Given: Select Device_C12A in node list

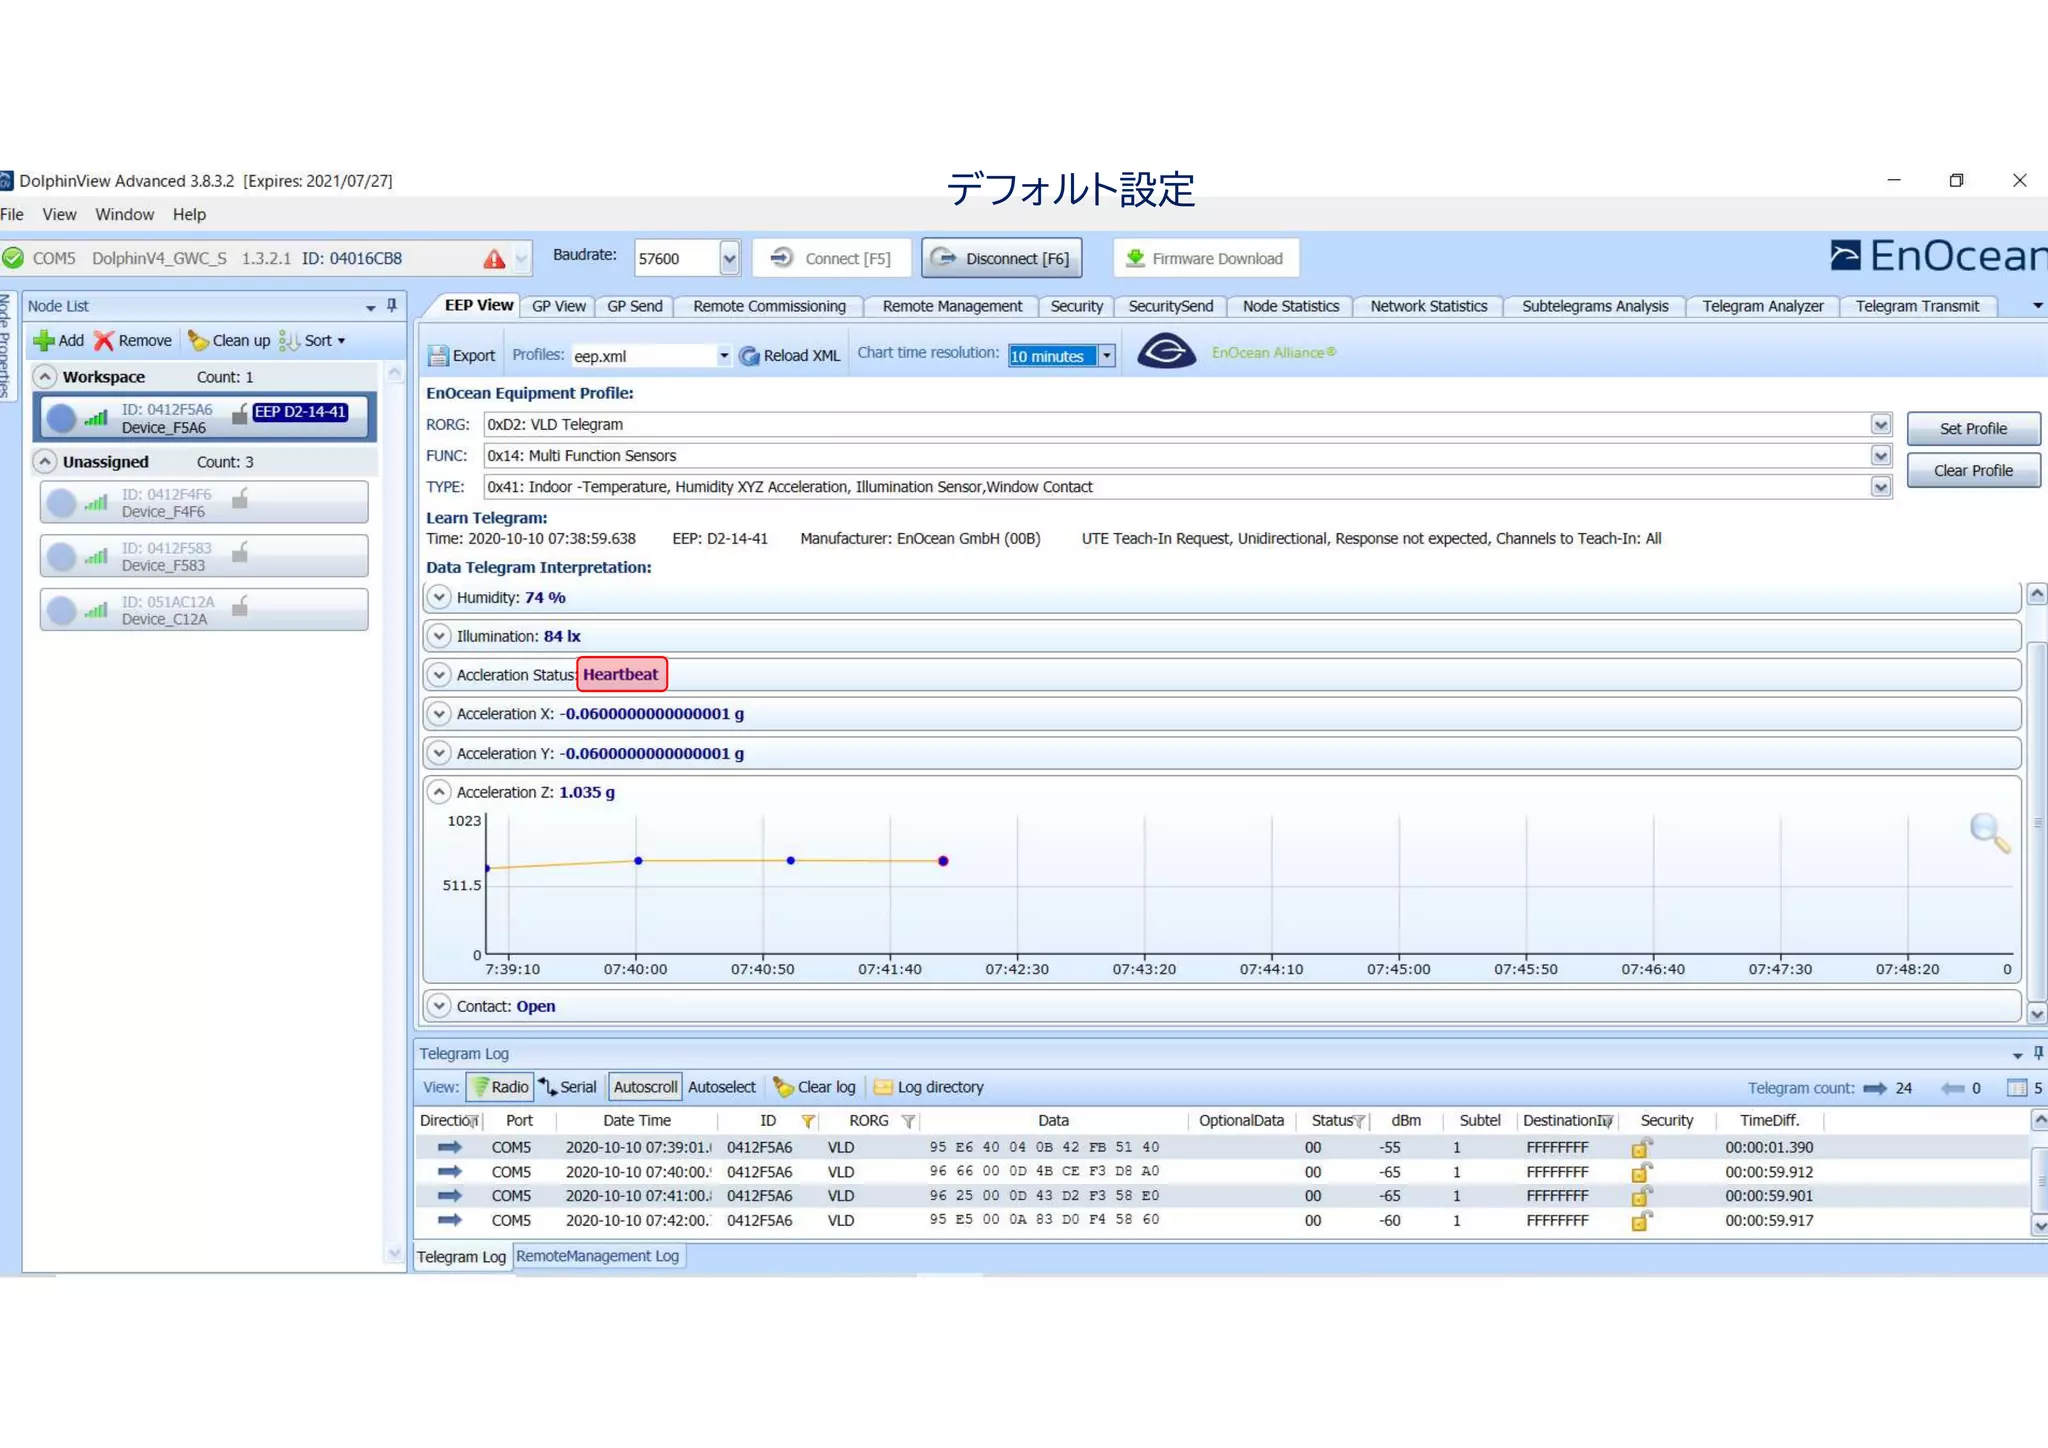Looking at the screenshot, I should pos(204,611).
